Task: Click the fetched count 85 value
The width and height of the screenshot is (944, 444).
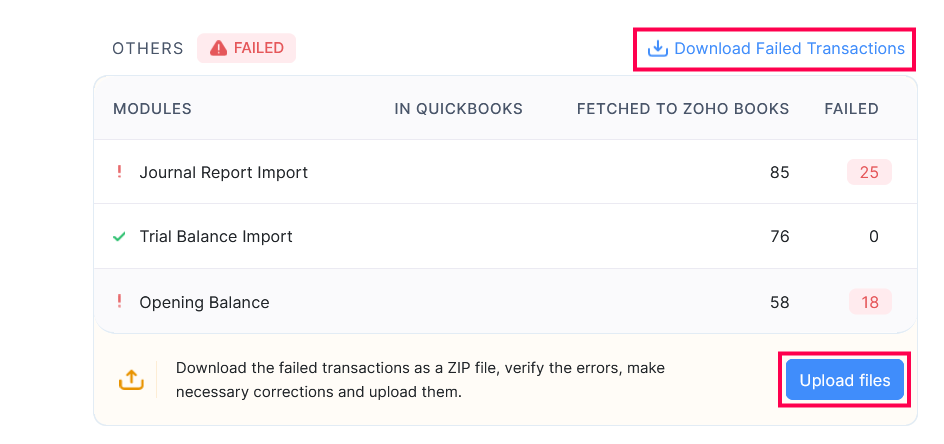Action: (779, 172)
